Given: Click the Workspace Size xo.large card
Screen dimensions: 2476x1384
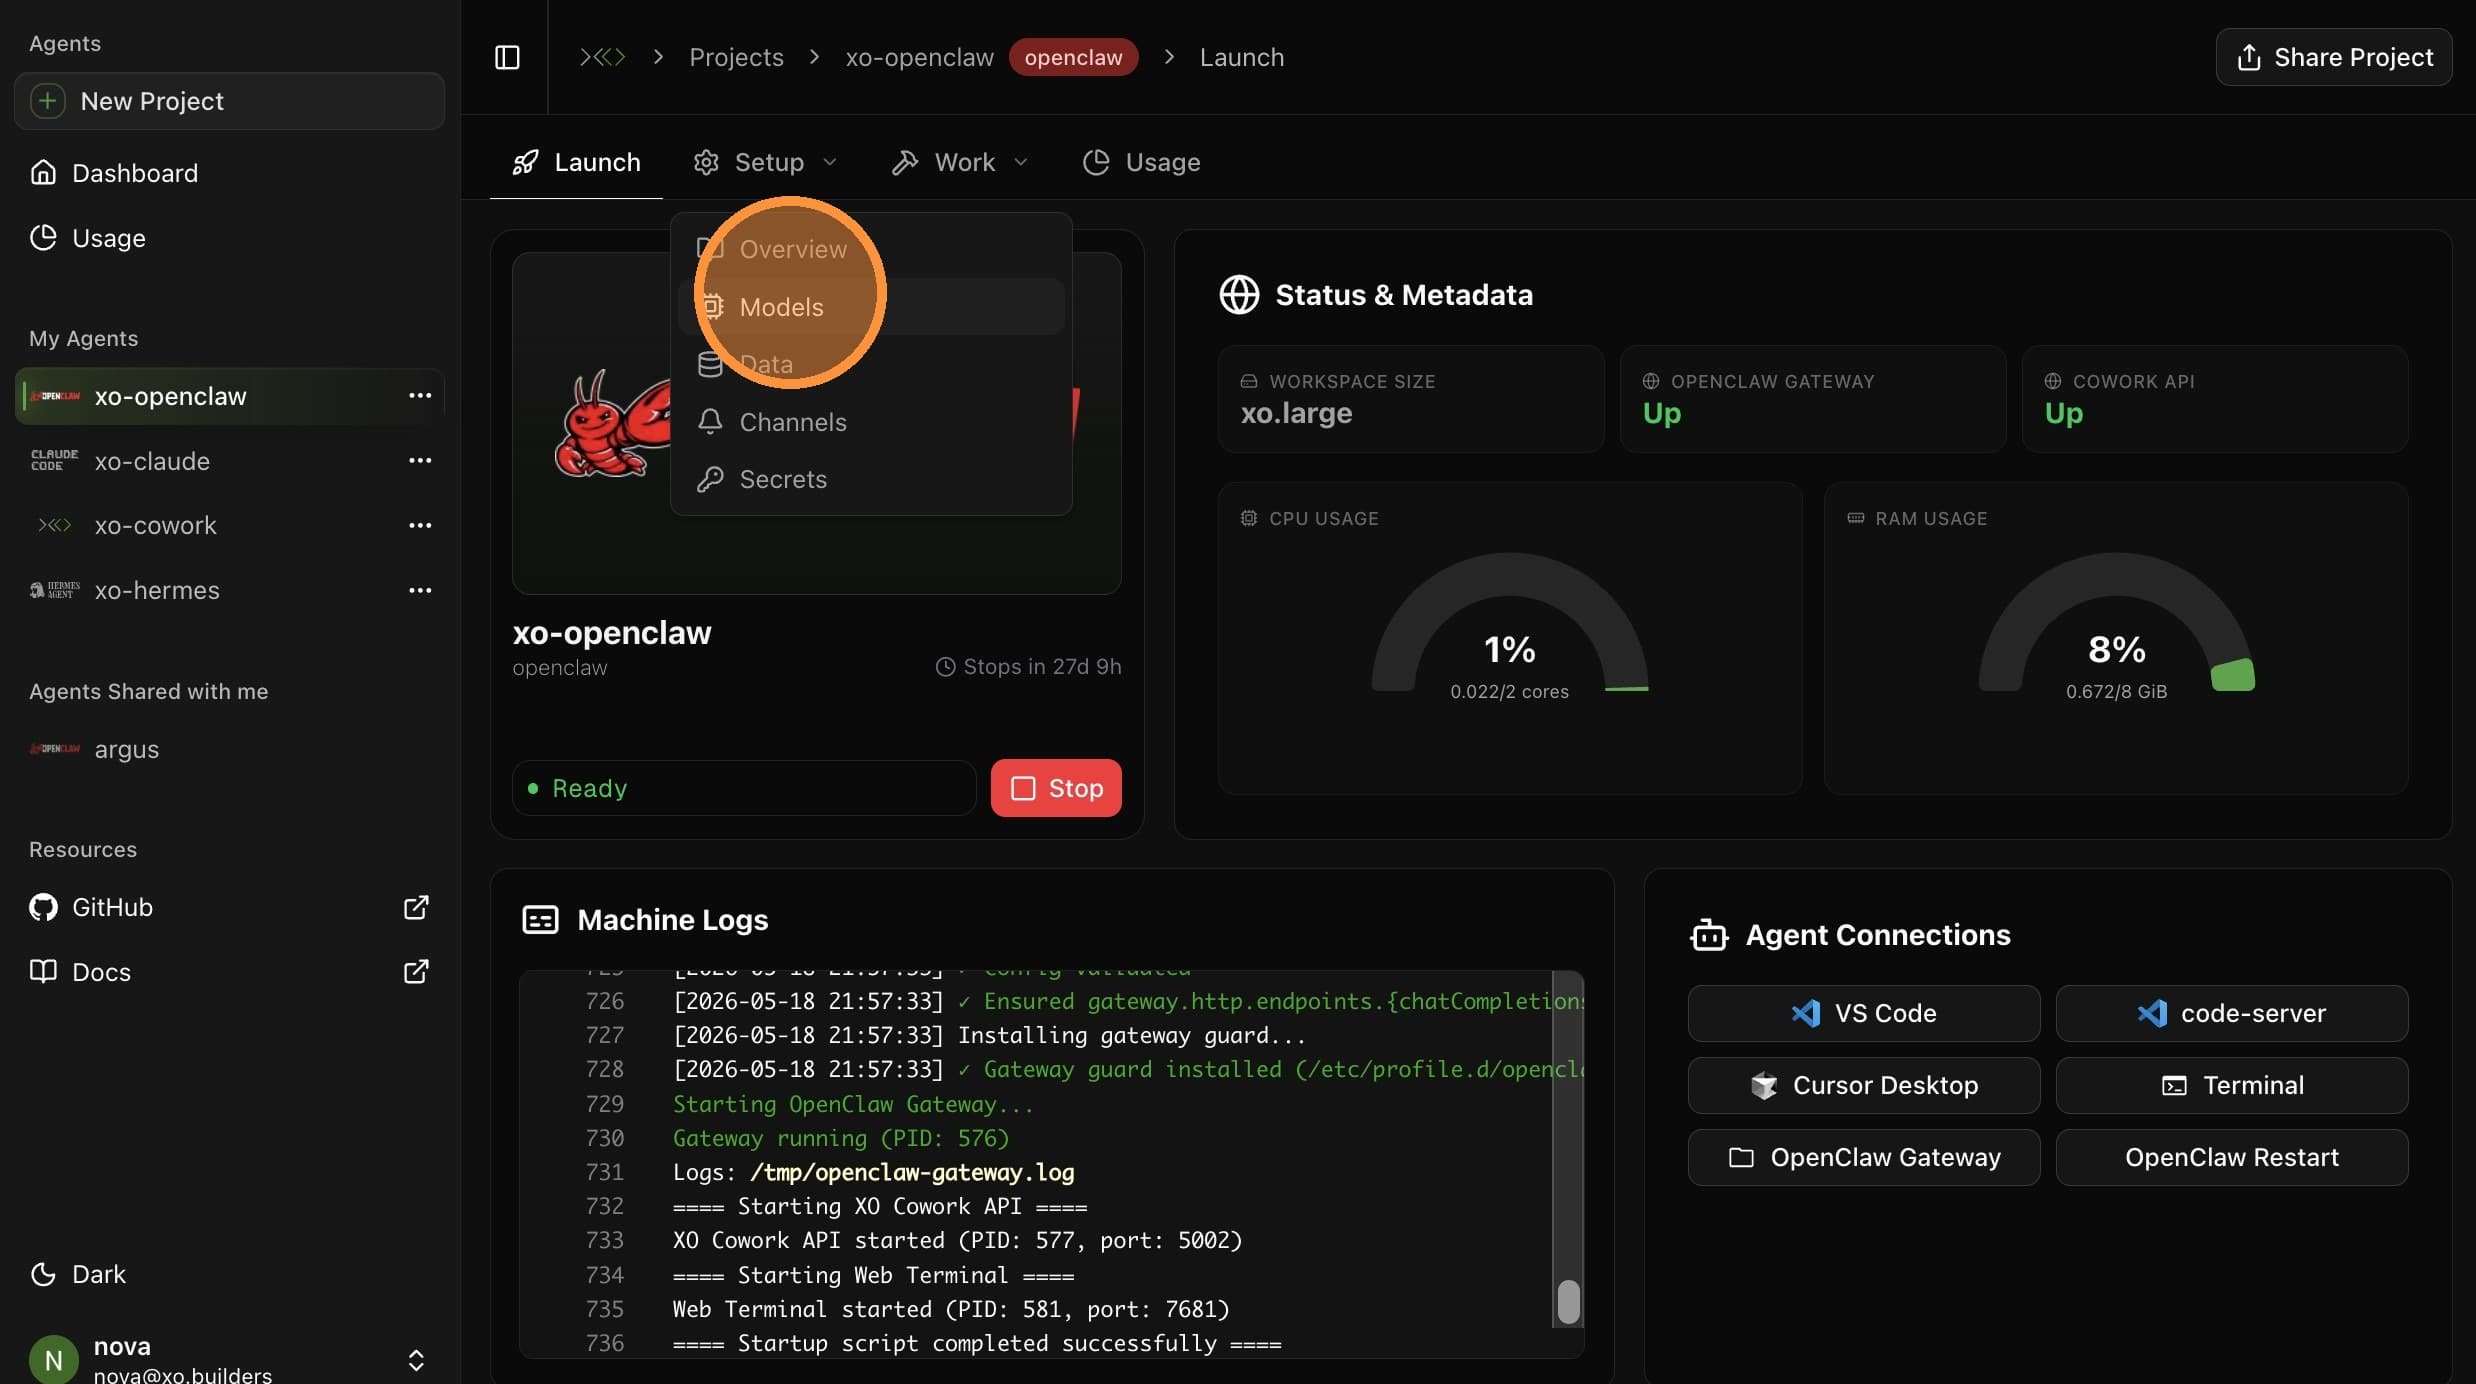Looking at the screenshot, I should 1411,399.
